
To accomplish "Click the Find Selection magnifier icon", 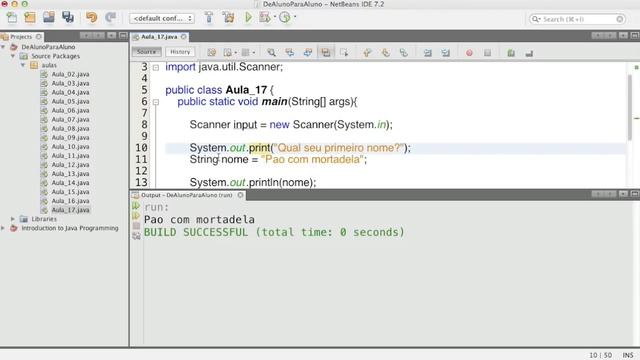I will coord(271,53).
